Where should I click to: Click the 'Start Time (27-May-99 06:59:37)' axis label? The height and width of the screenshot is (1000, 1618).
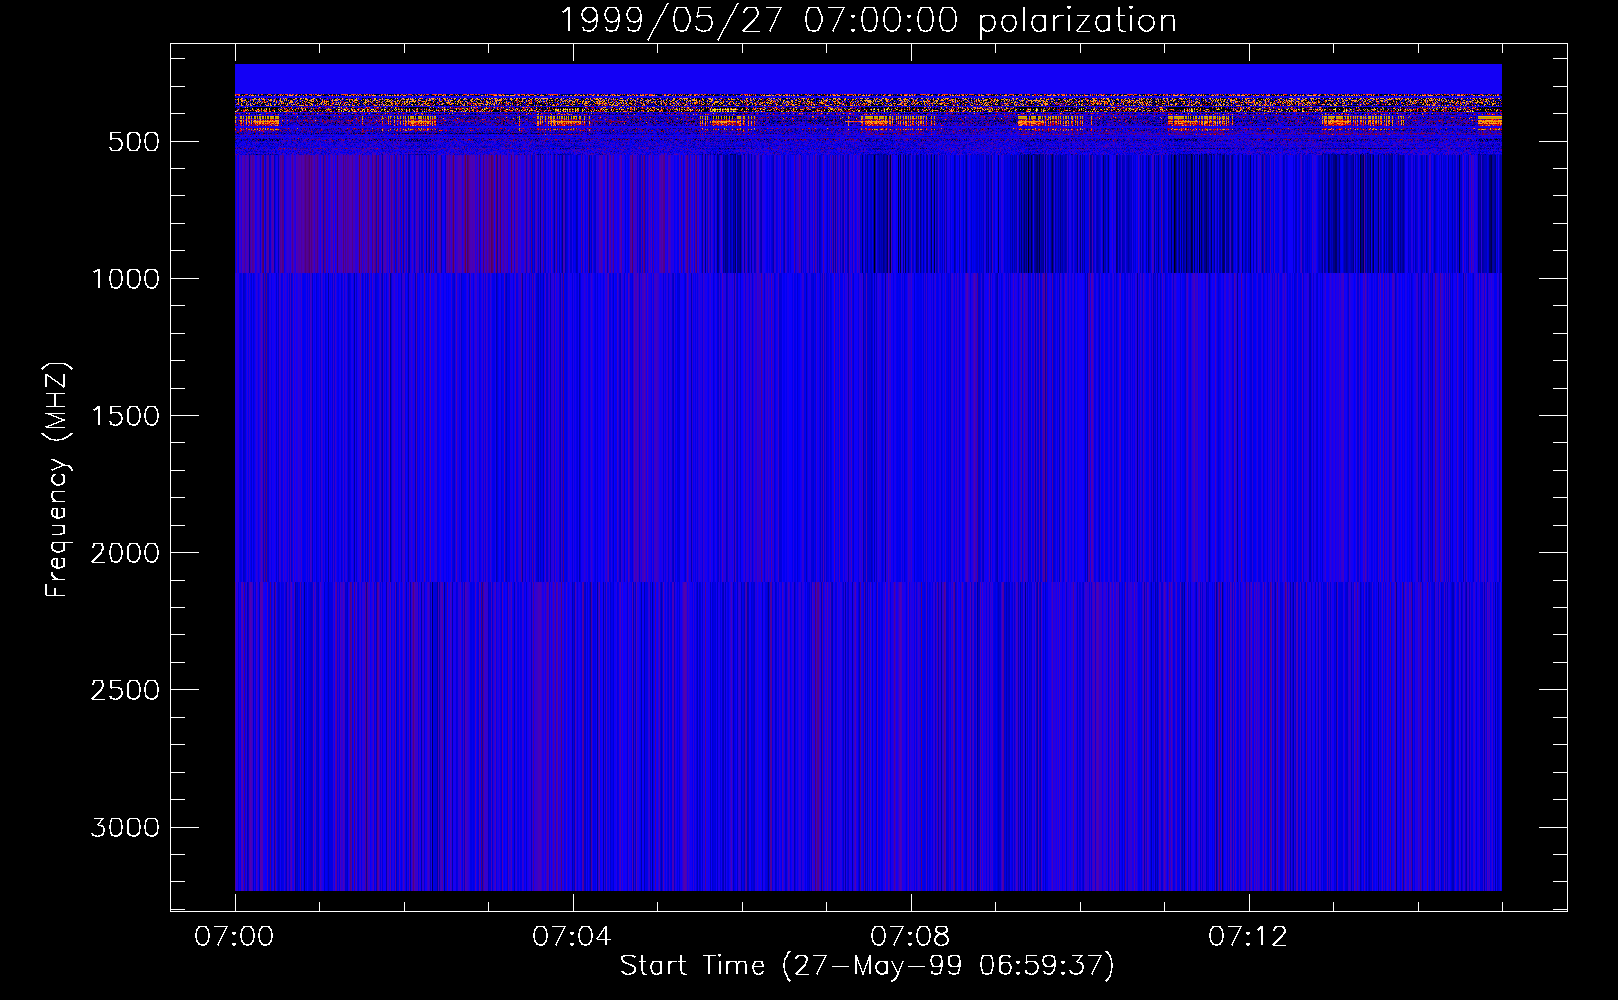tap(867, 966)
